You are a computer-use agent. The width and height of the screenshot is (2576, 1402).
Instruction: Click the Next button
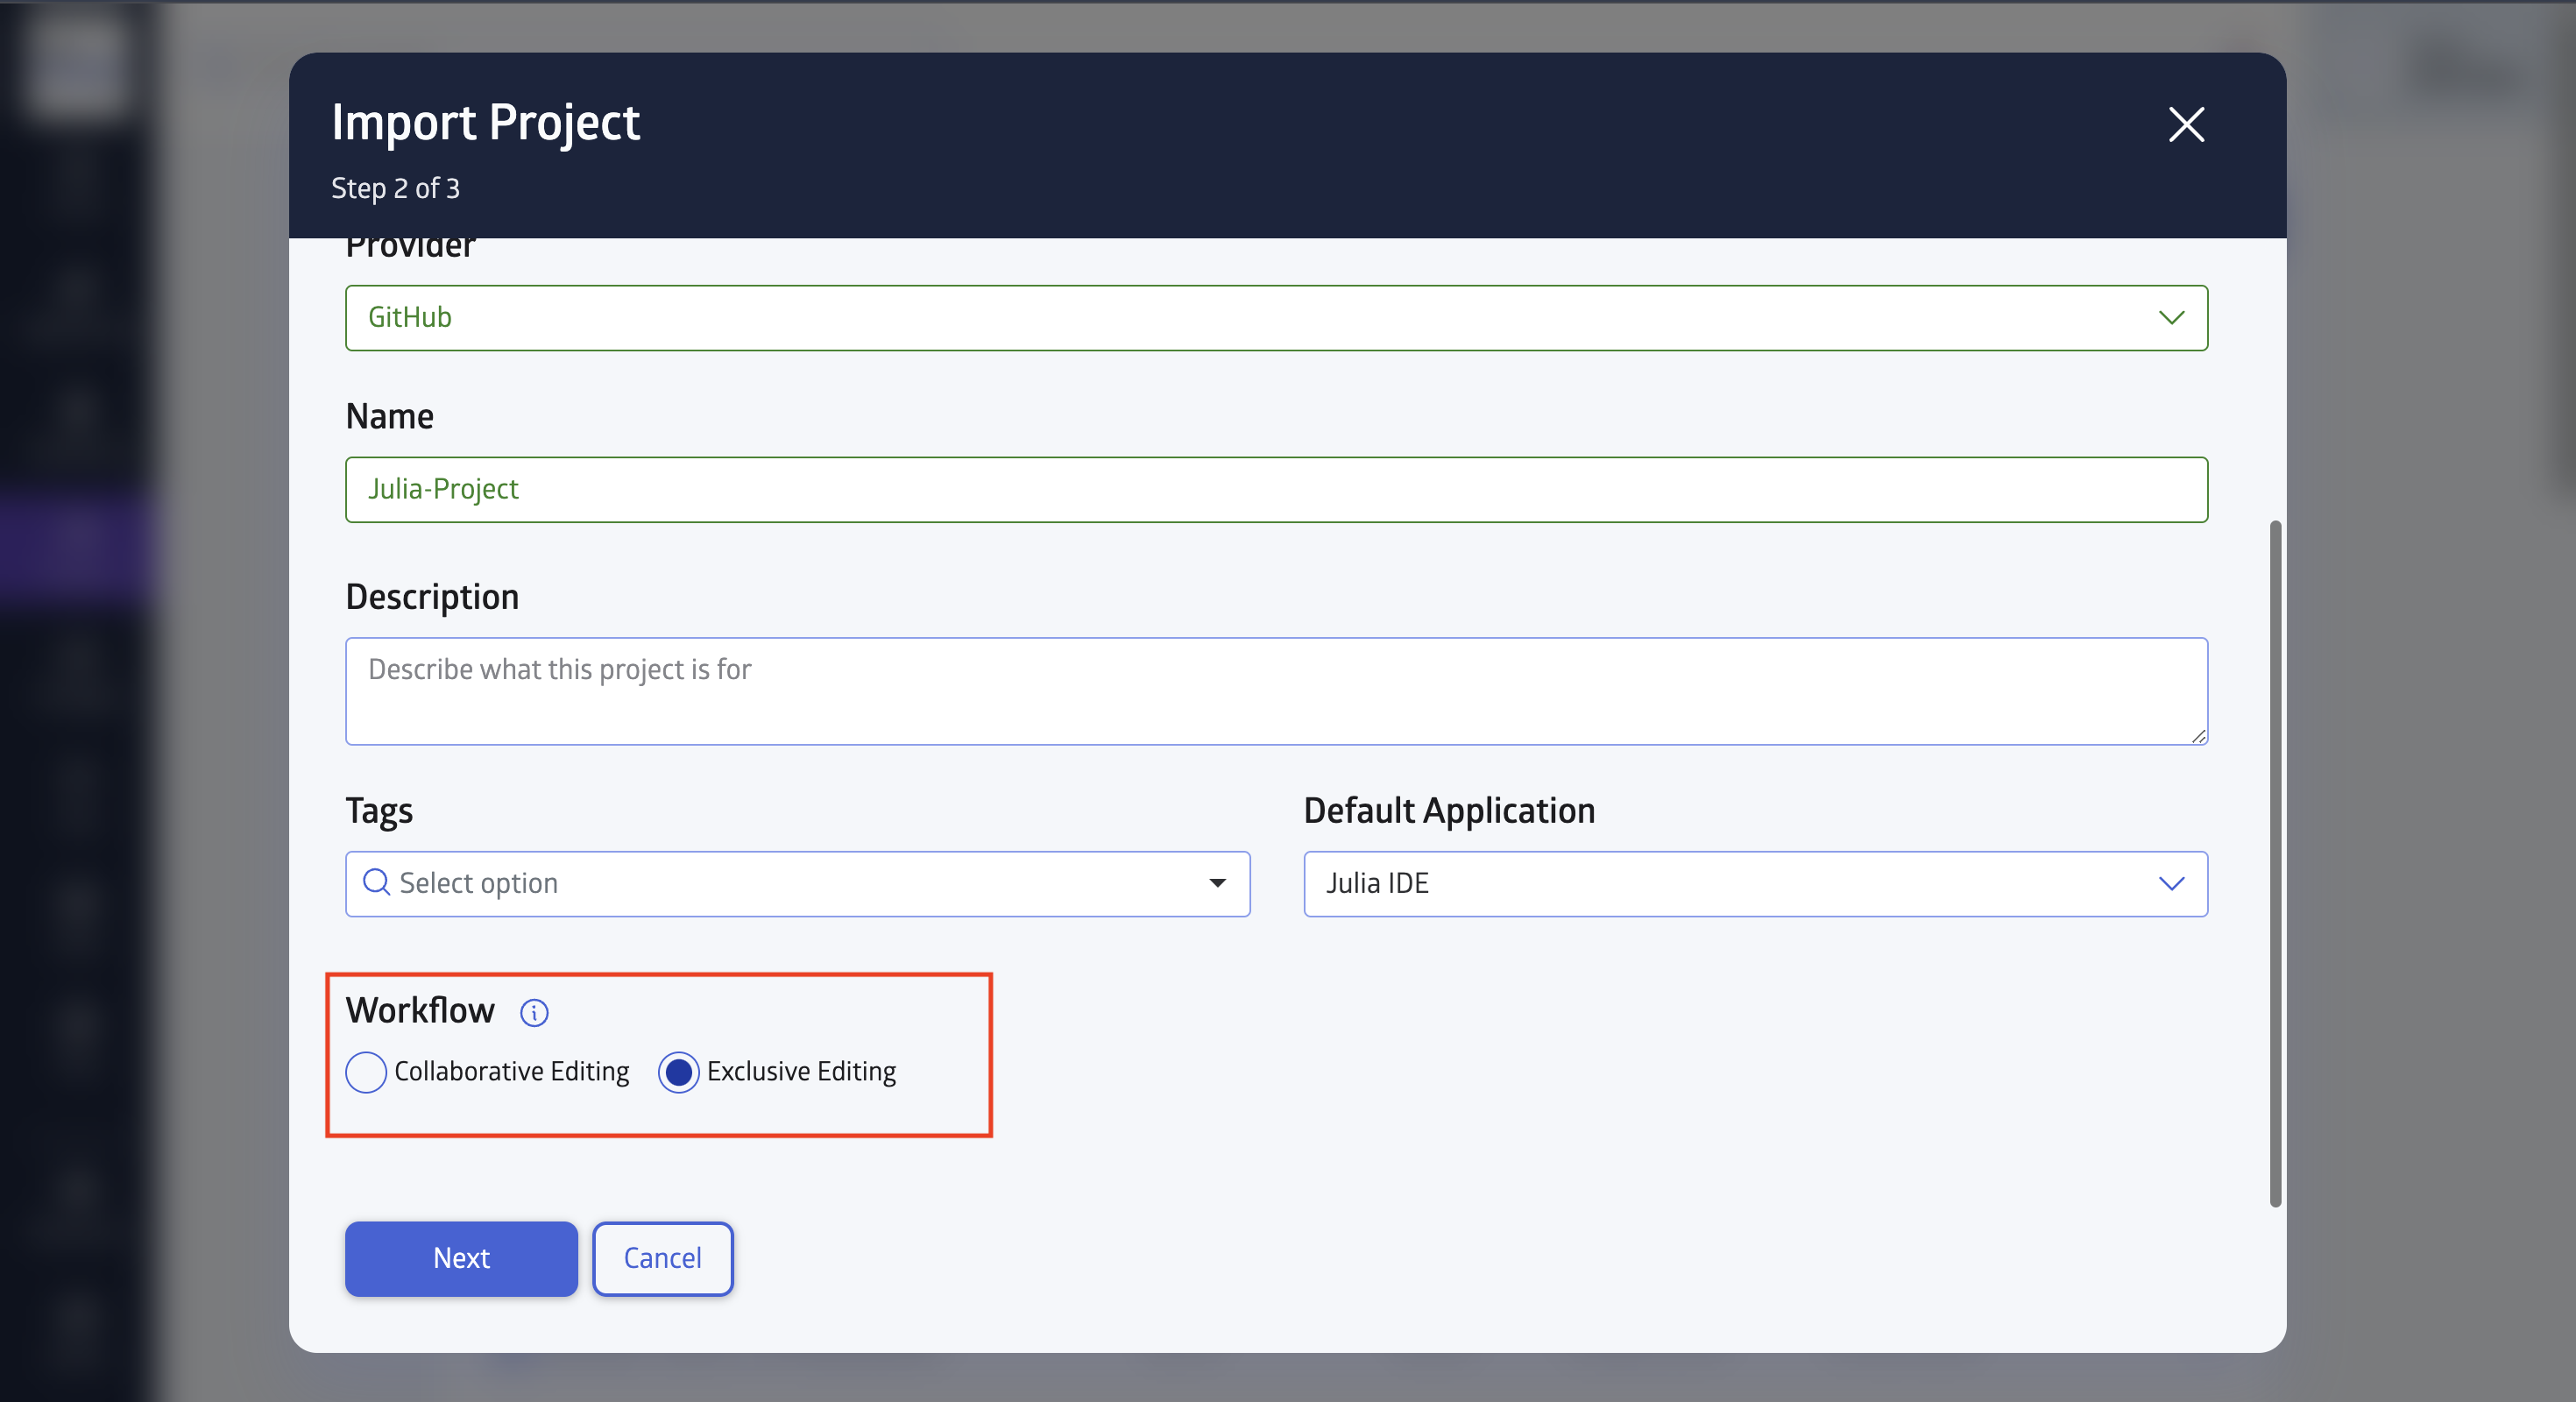point(461,1258)
